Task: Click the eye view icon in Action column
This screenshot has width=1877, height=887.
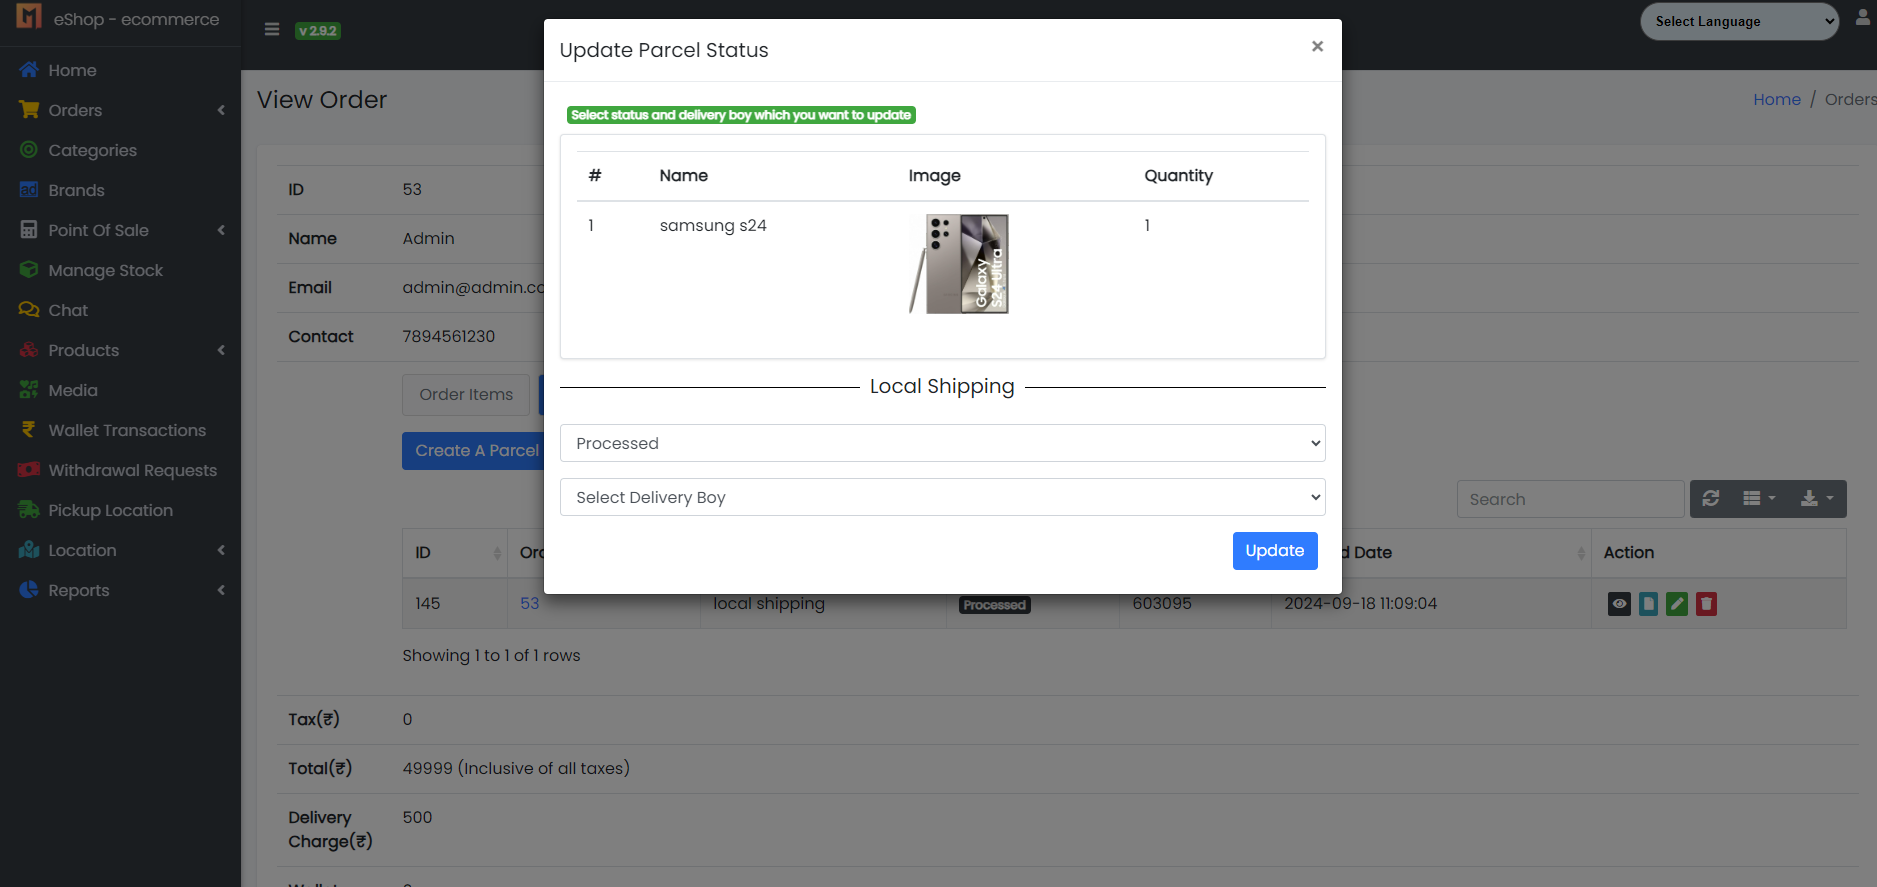Action: [x=1619, y=604]
